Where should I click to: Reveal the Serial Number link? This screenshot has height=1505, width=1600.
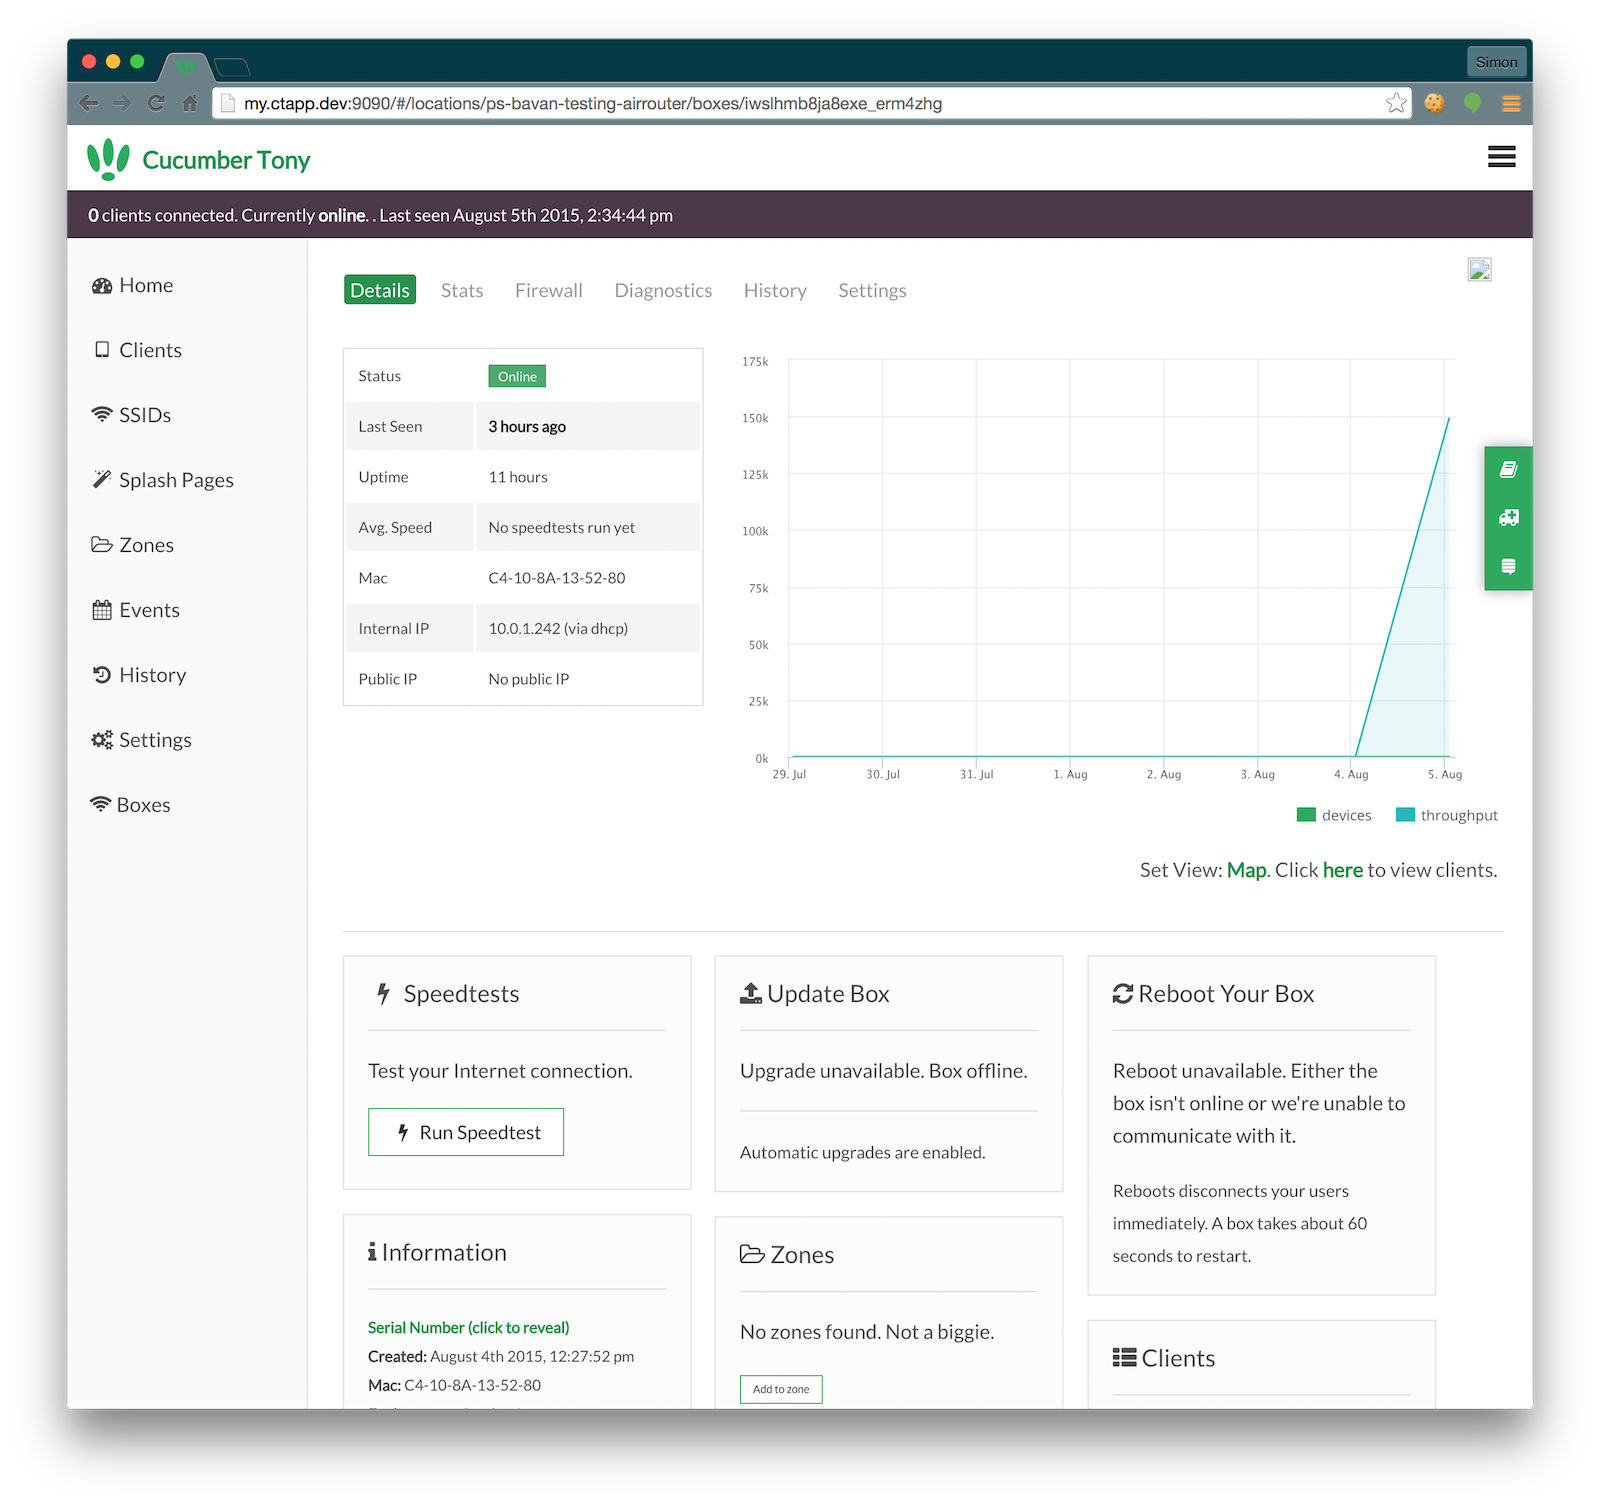point(468,1327)
